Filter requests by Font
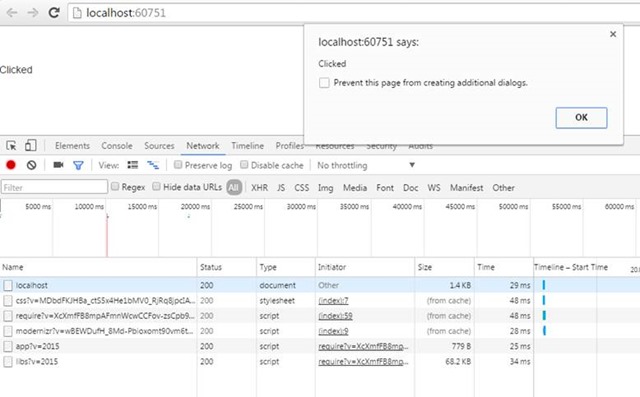 point(385,188)
